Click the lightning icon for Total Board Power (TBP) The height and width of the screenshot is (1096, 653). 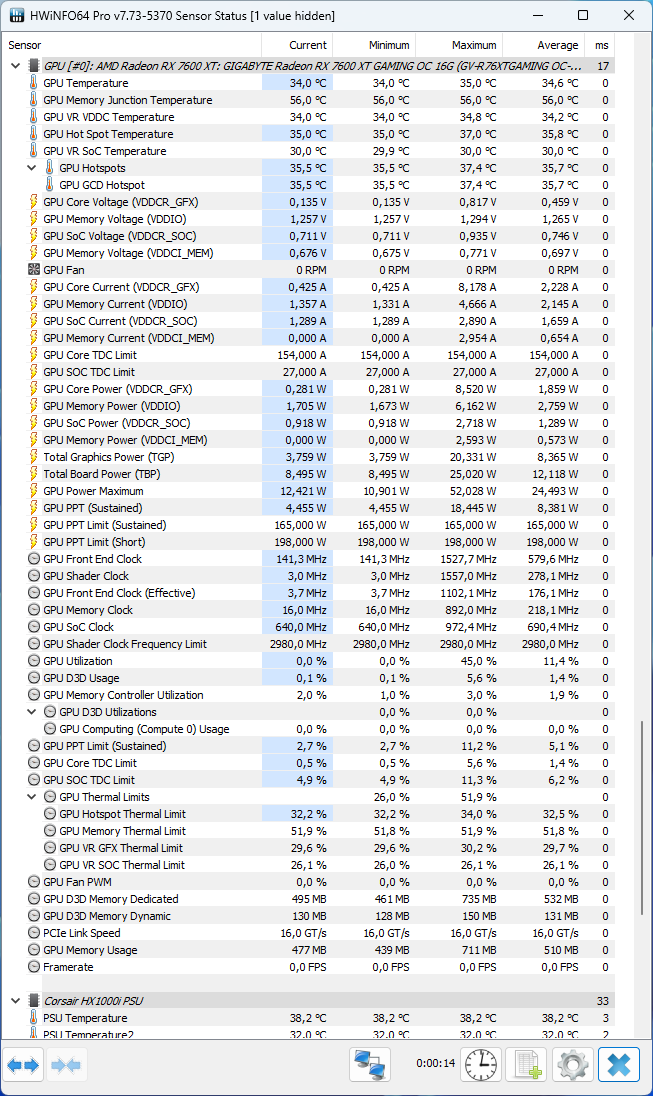(33, 474)
